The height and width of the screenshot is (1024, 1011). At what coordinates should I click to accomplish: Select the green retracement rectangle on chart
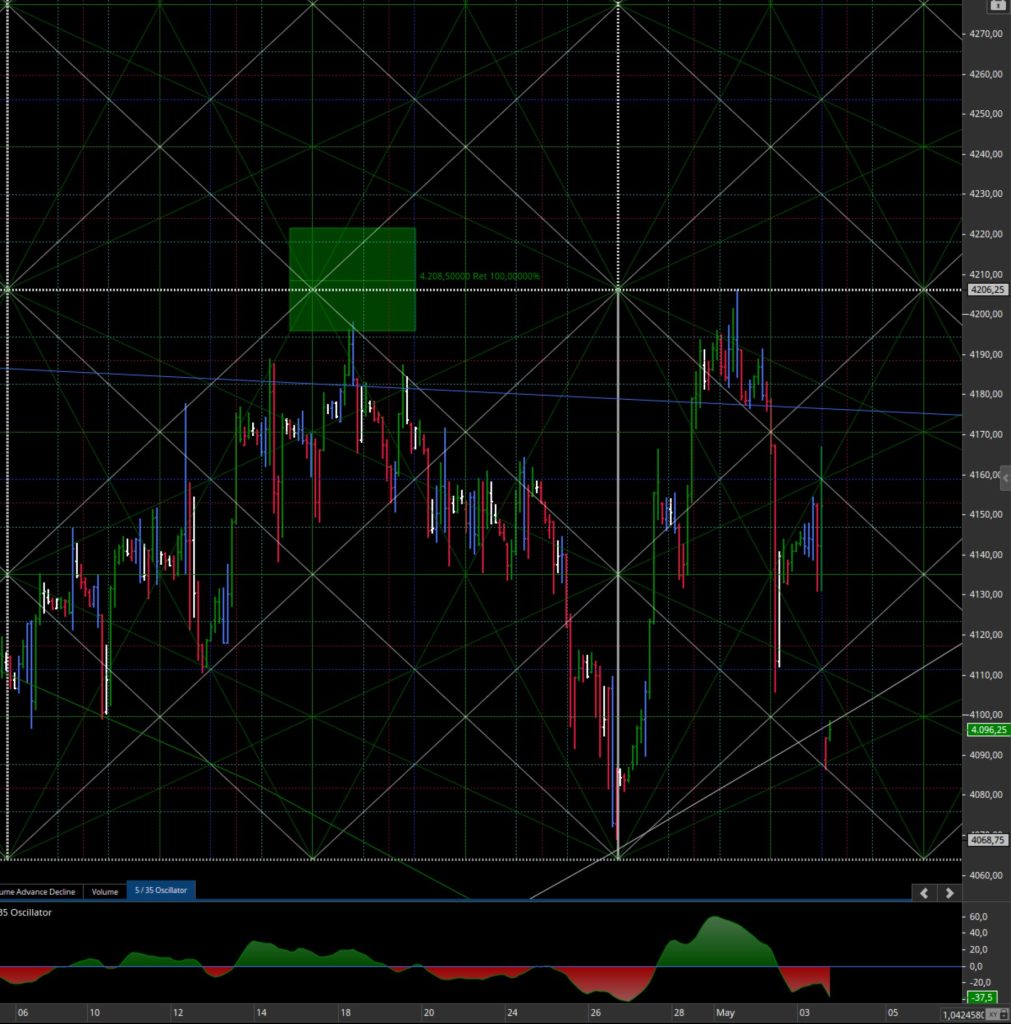point(352,280)
